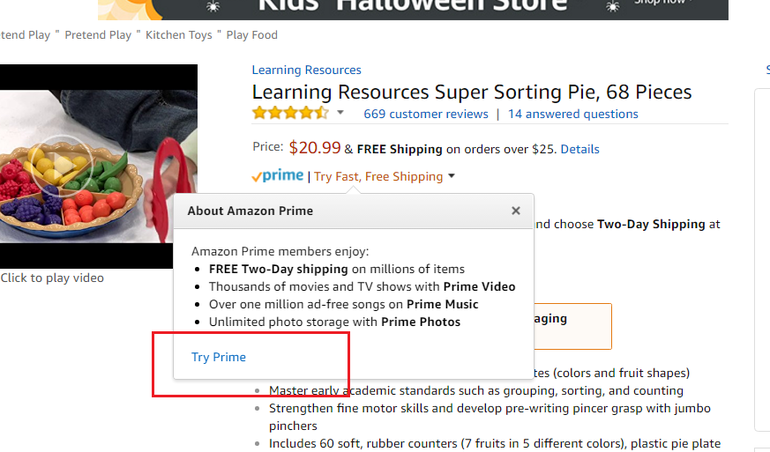770x452 pixels.
Task: Go to the Kitchen Toys breadcrumb
Action: click(181, 35)
